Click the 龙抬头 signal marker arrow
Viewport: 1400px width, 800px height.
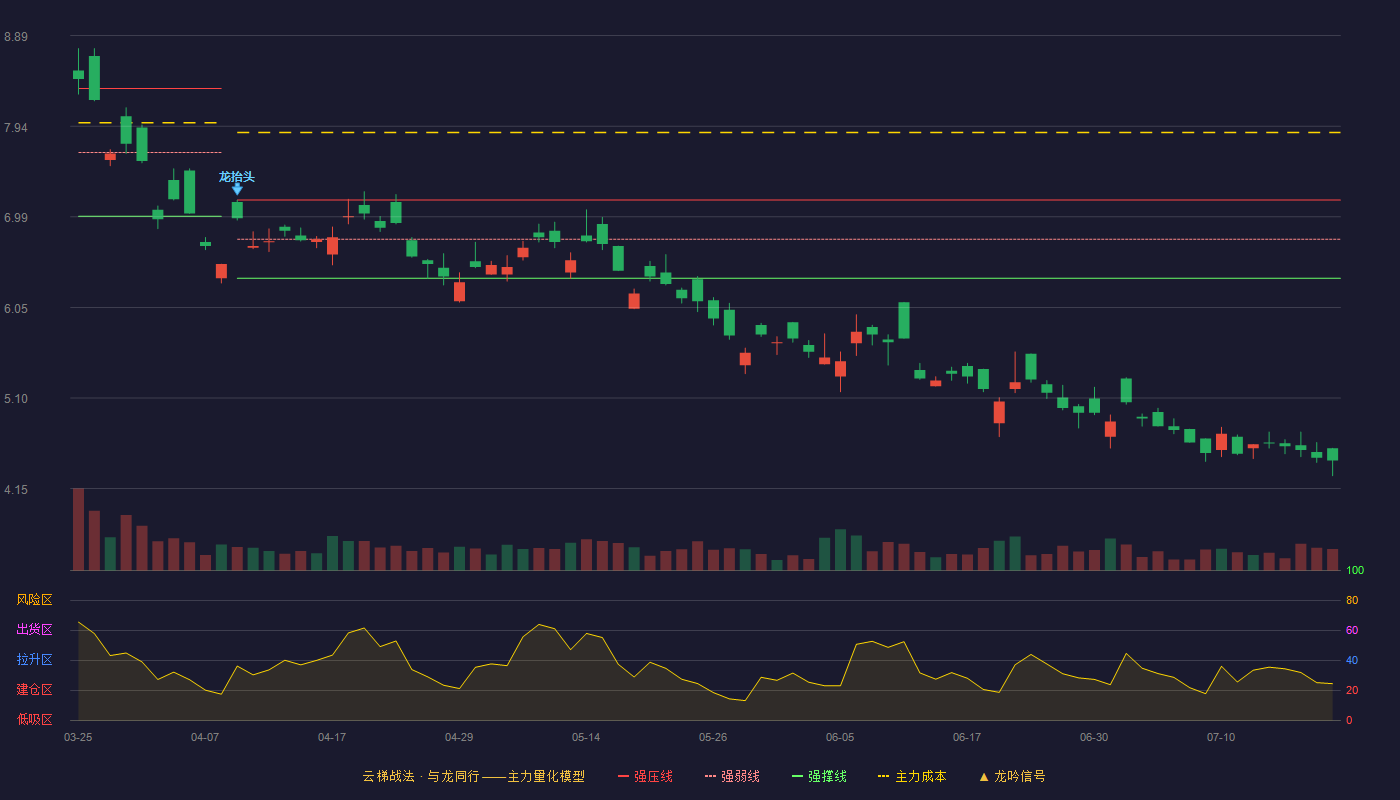237,188
